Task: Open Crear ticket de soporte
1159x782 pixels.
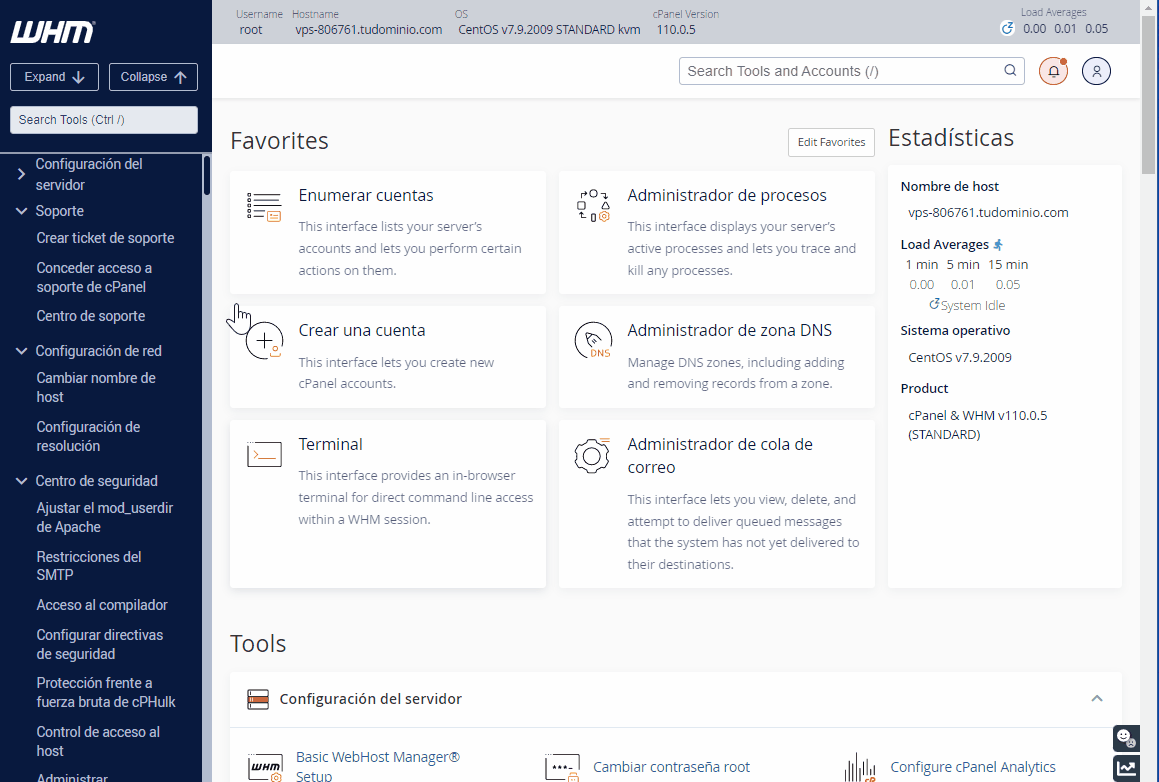Action: [105, 238]
